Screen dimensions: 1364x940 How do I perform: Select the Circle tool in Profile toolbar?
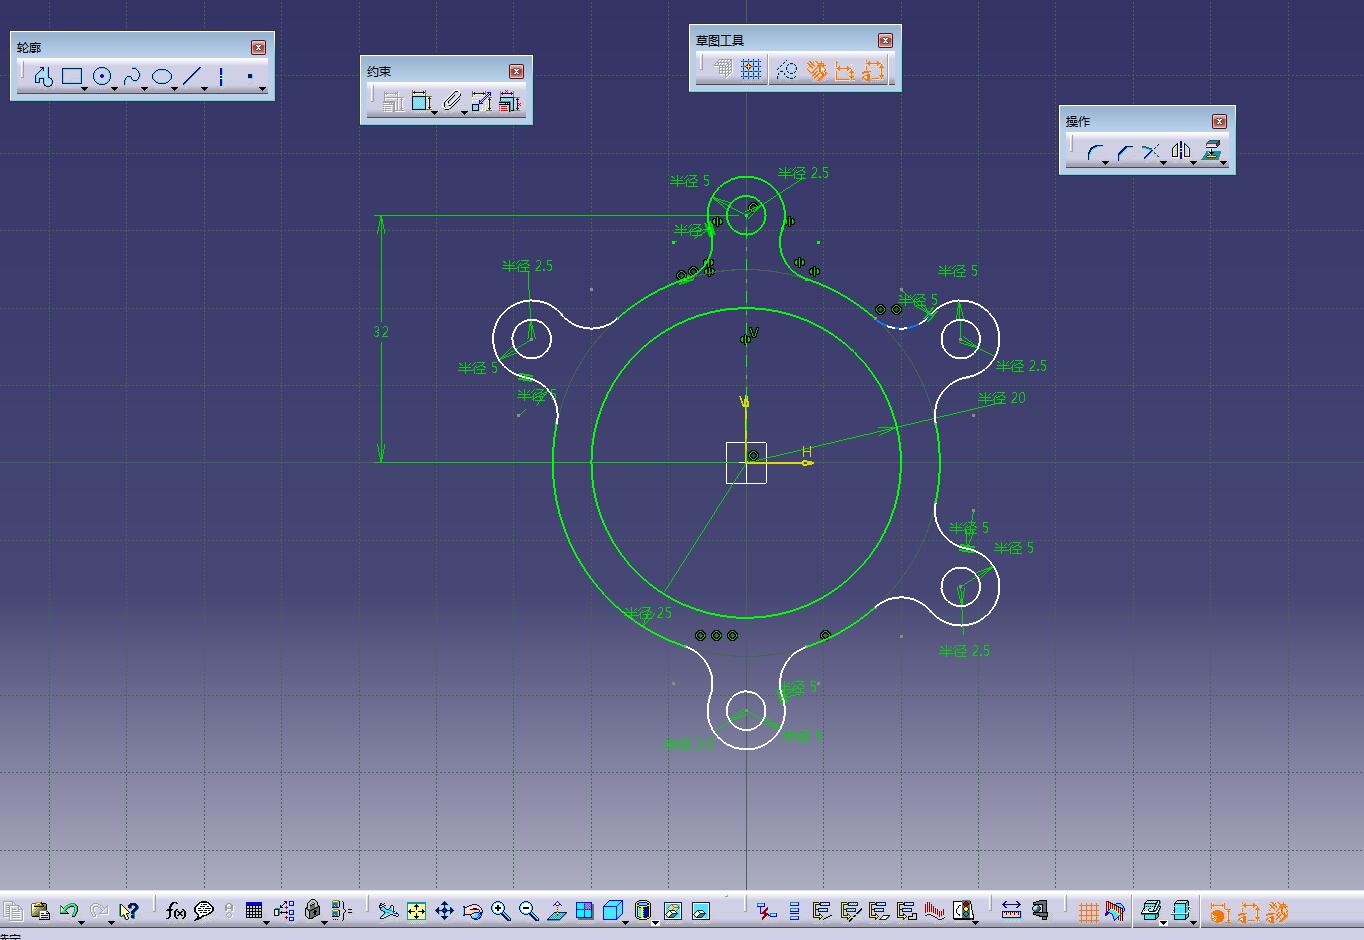(x=101, y=77)
